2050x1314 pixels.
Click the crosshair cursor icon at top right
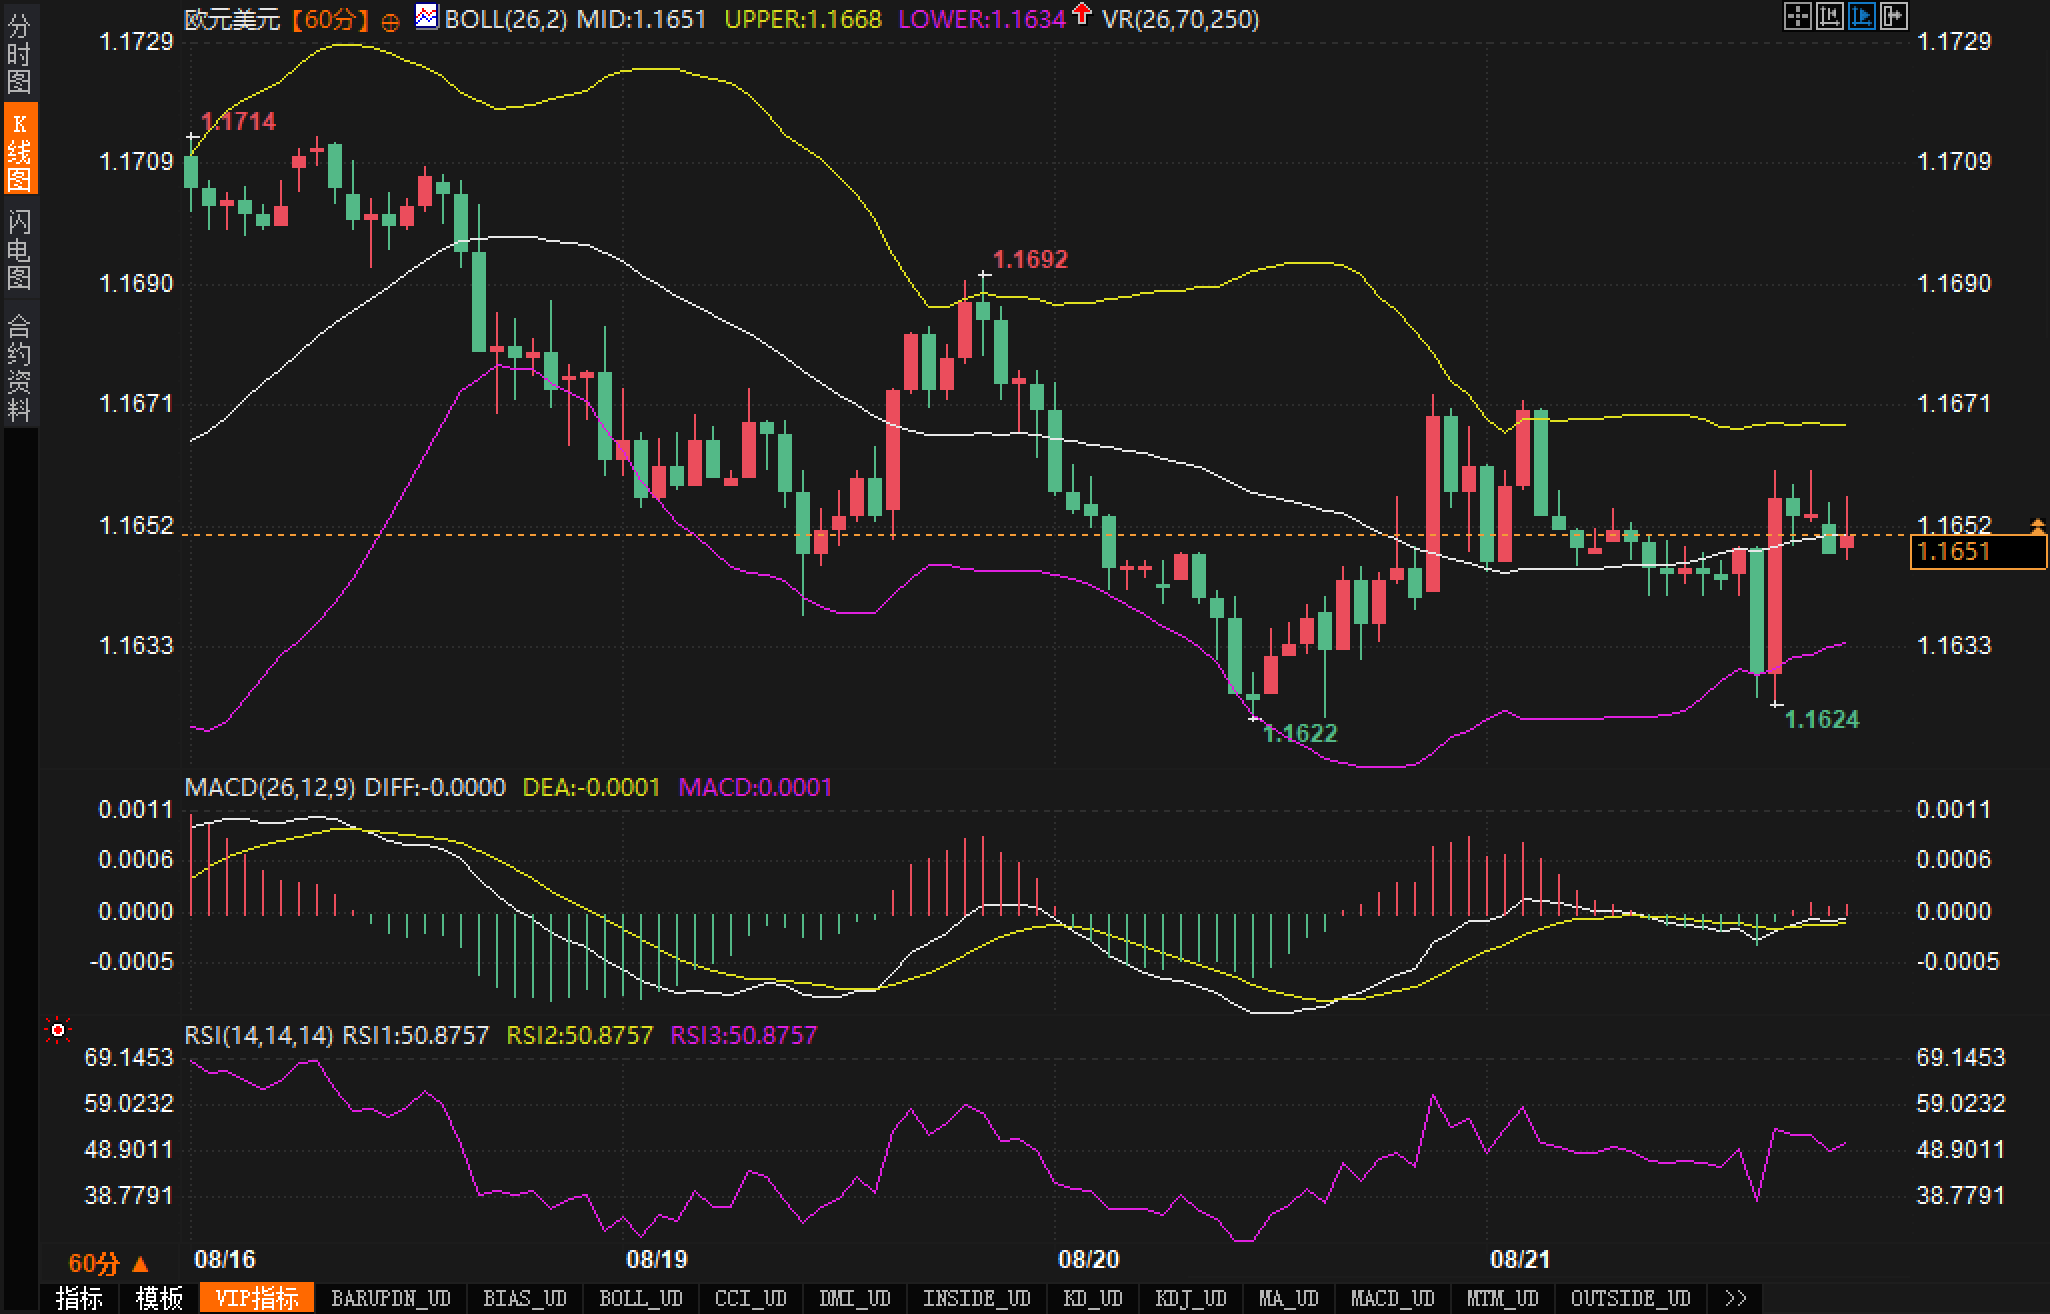[1797, 16]
